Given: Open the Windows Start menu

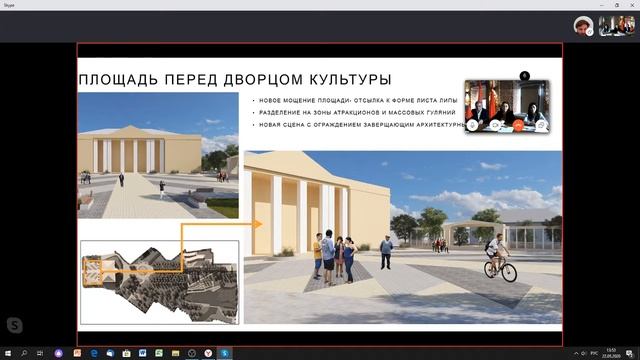Looking at the screenshot, I should pos(7,353).
